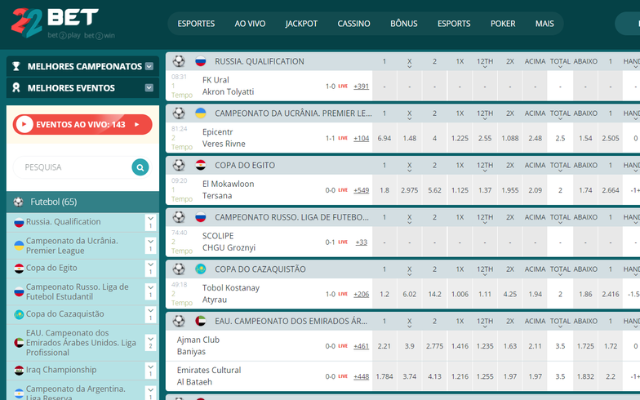
Task: Open the MAIS menu
Action: coord(544,24)
